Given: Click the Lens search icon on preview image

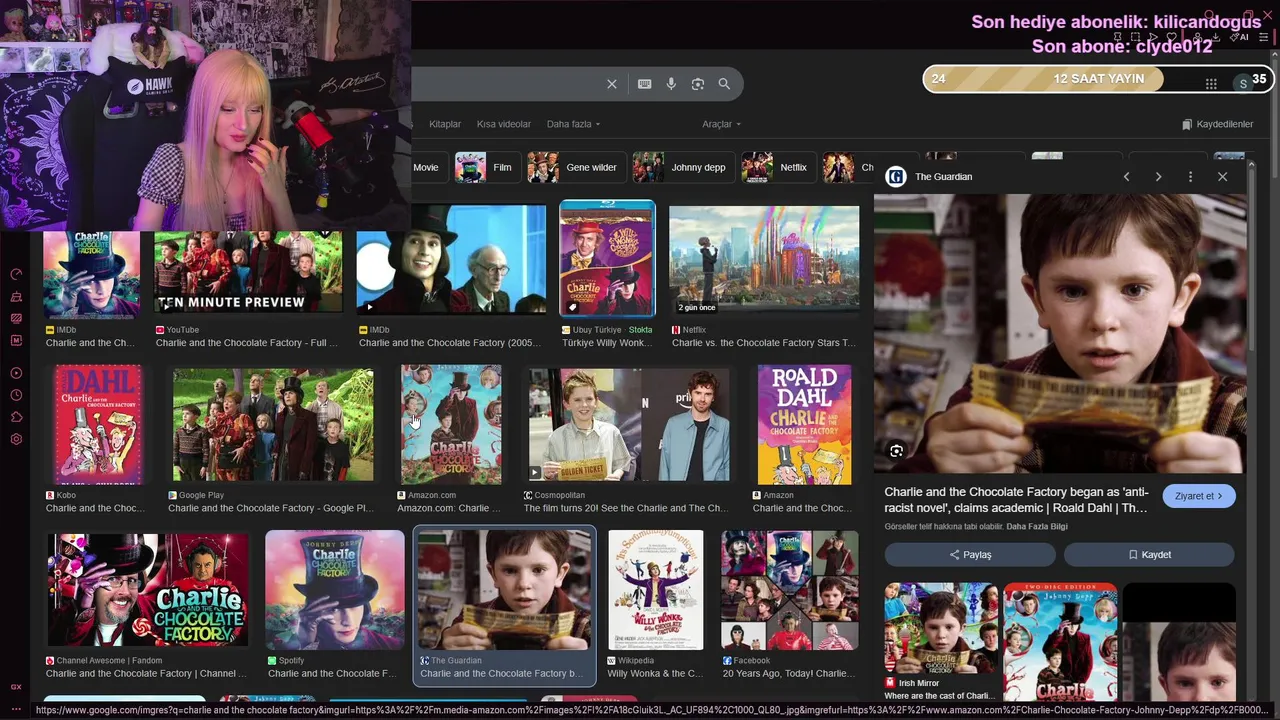Looking at the screenshot, I should click(896, 451).
